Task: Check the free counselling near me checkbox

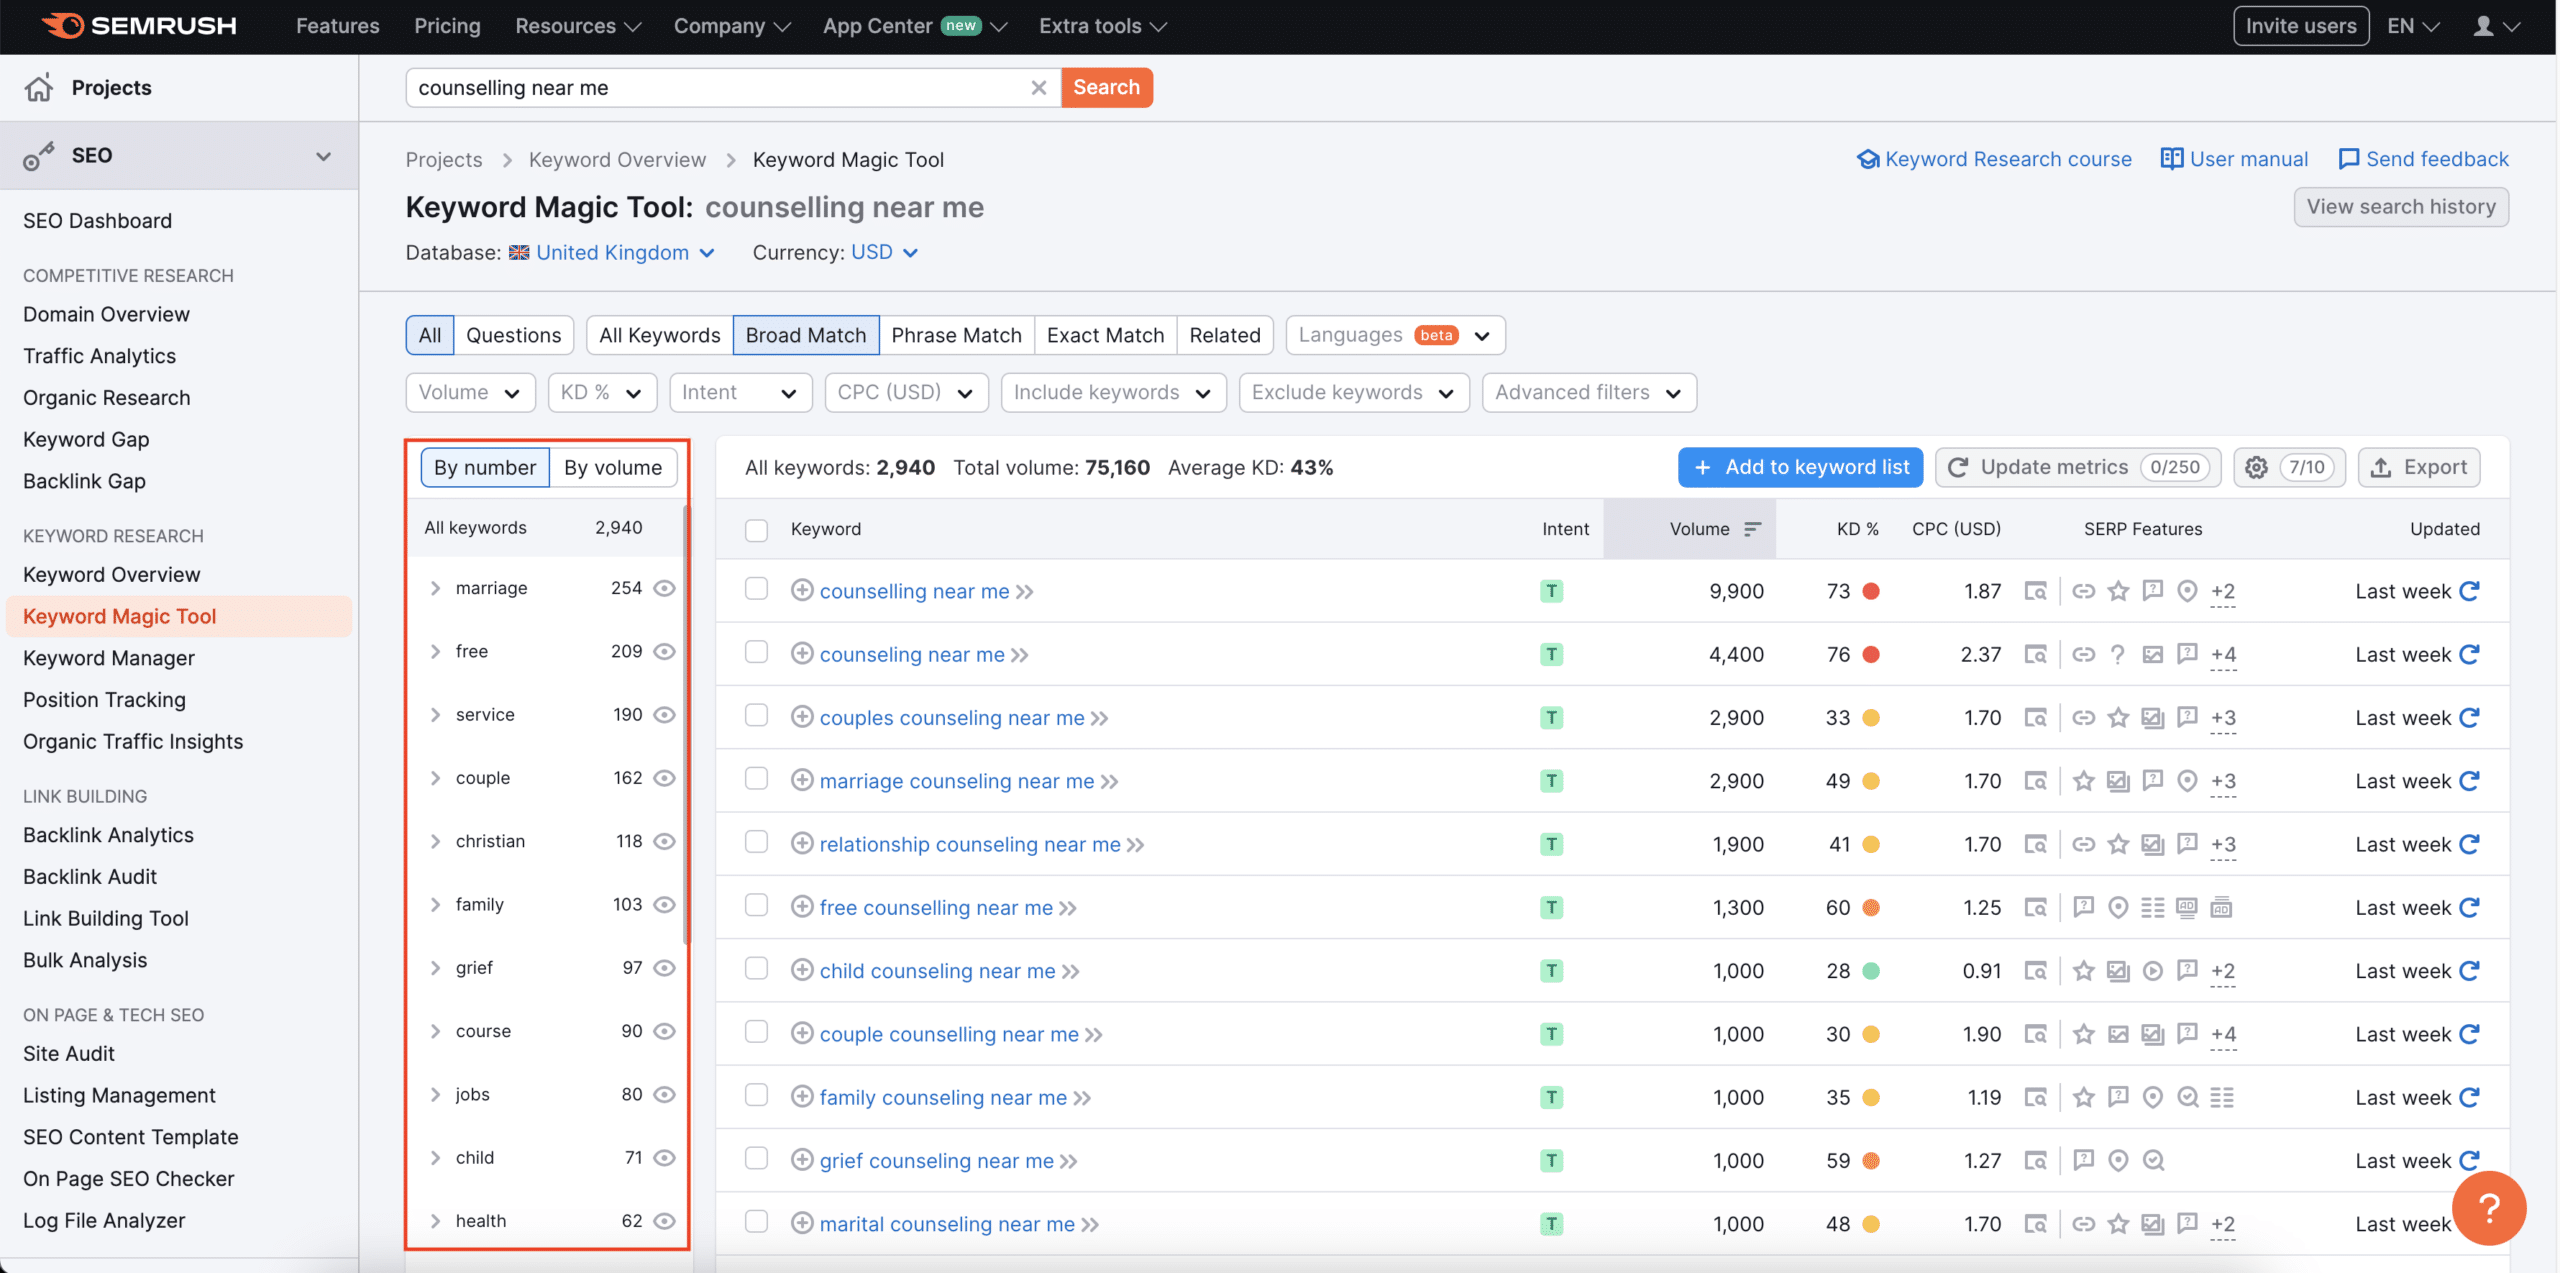Action: click(756, 905)
